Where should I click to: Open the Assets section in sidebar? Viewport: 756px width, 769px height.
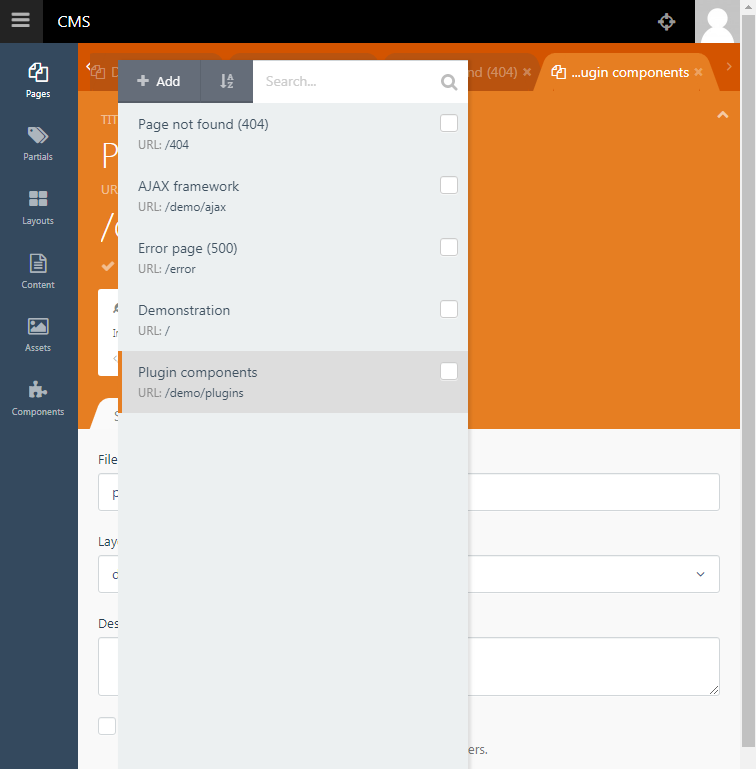(x=38, y=334)
